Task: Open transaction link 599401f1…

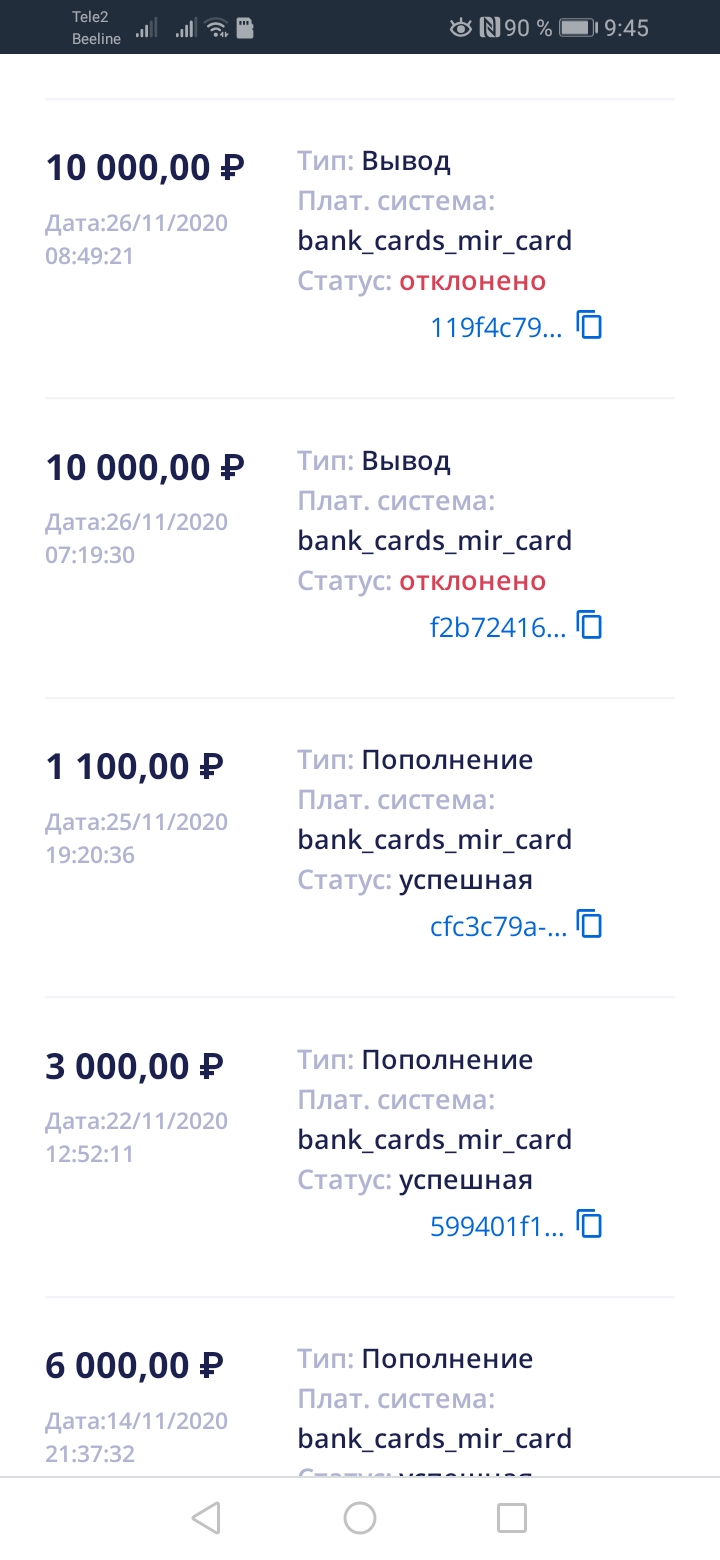Action: tap(496, 1226)
